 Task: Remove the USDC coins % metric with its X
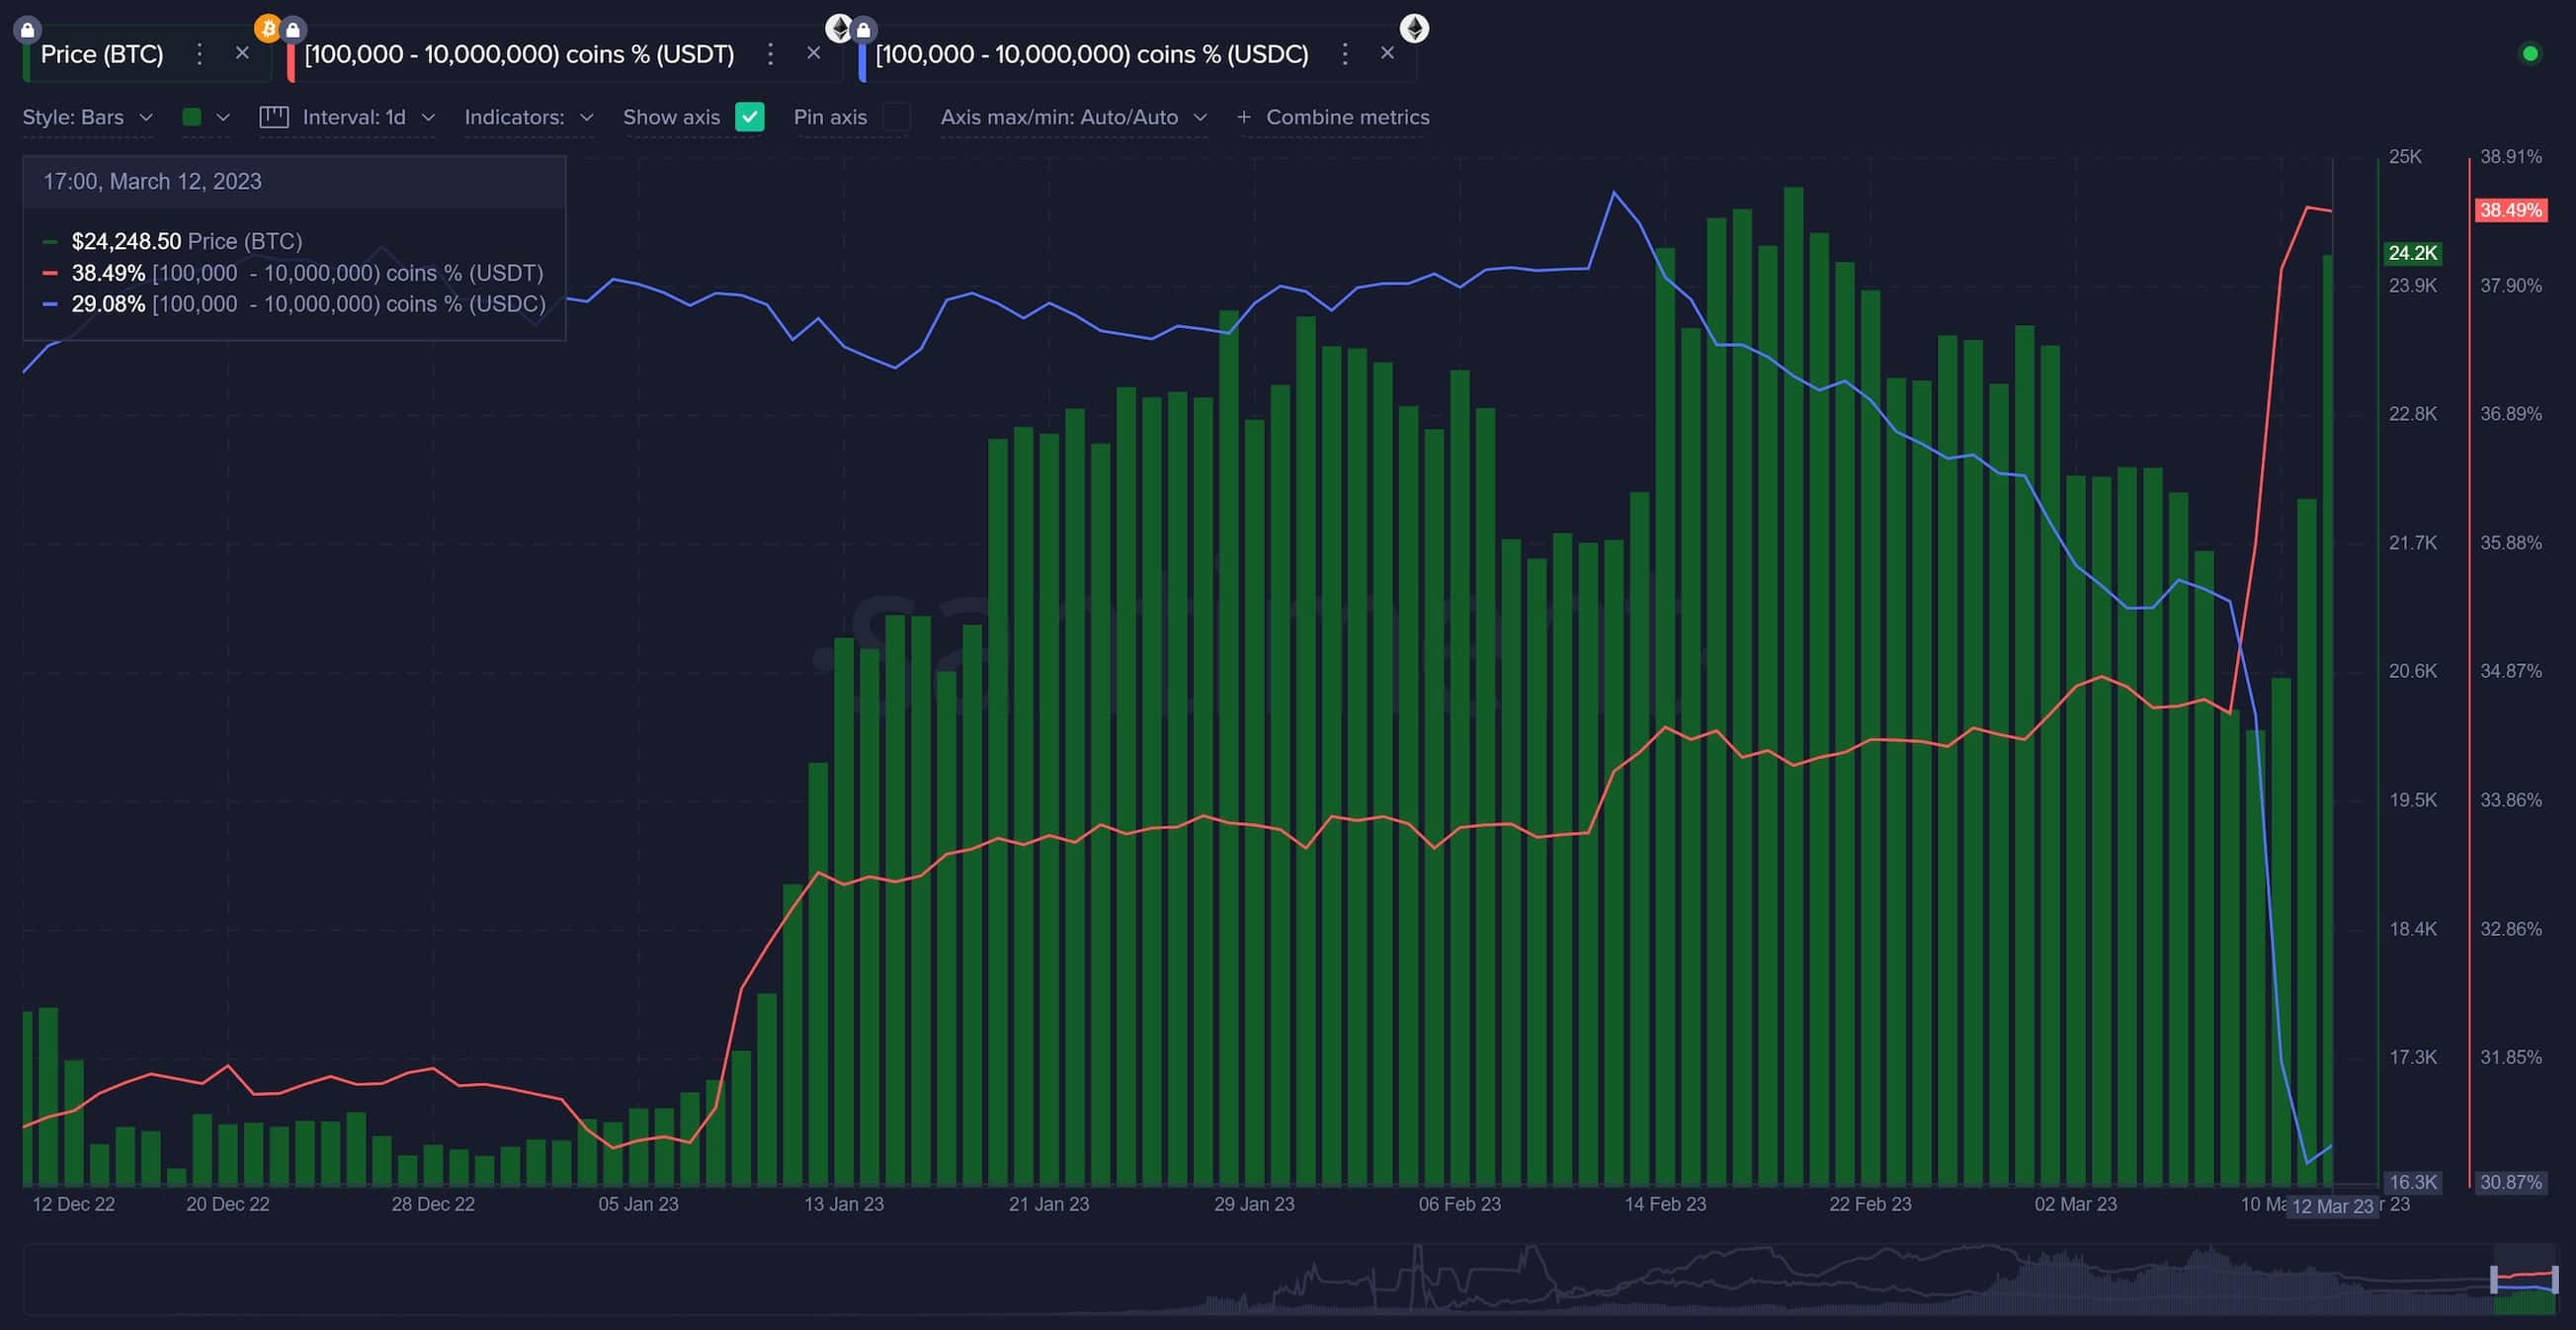1387,53
